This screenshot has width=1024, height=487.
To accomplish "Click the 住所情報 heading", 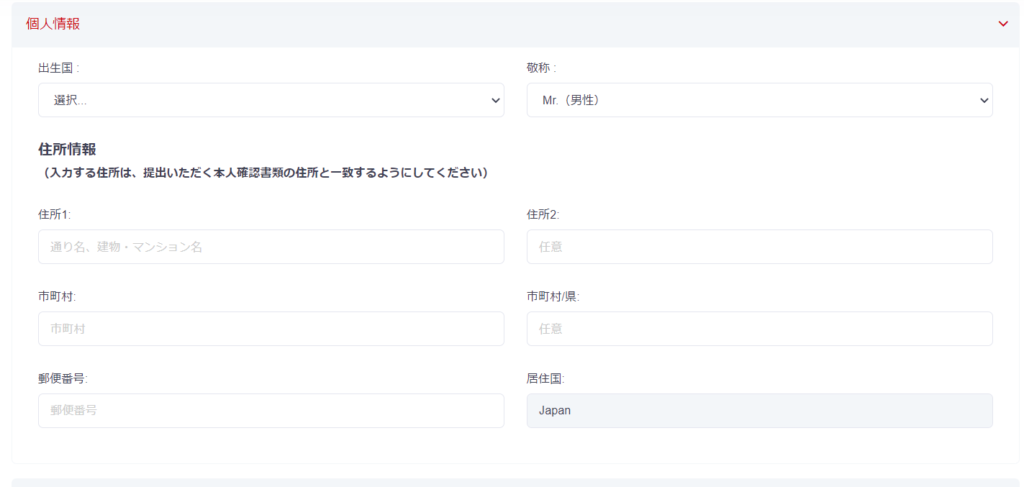I will (67, 149).
